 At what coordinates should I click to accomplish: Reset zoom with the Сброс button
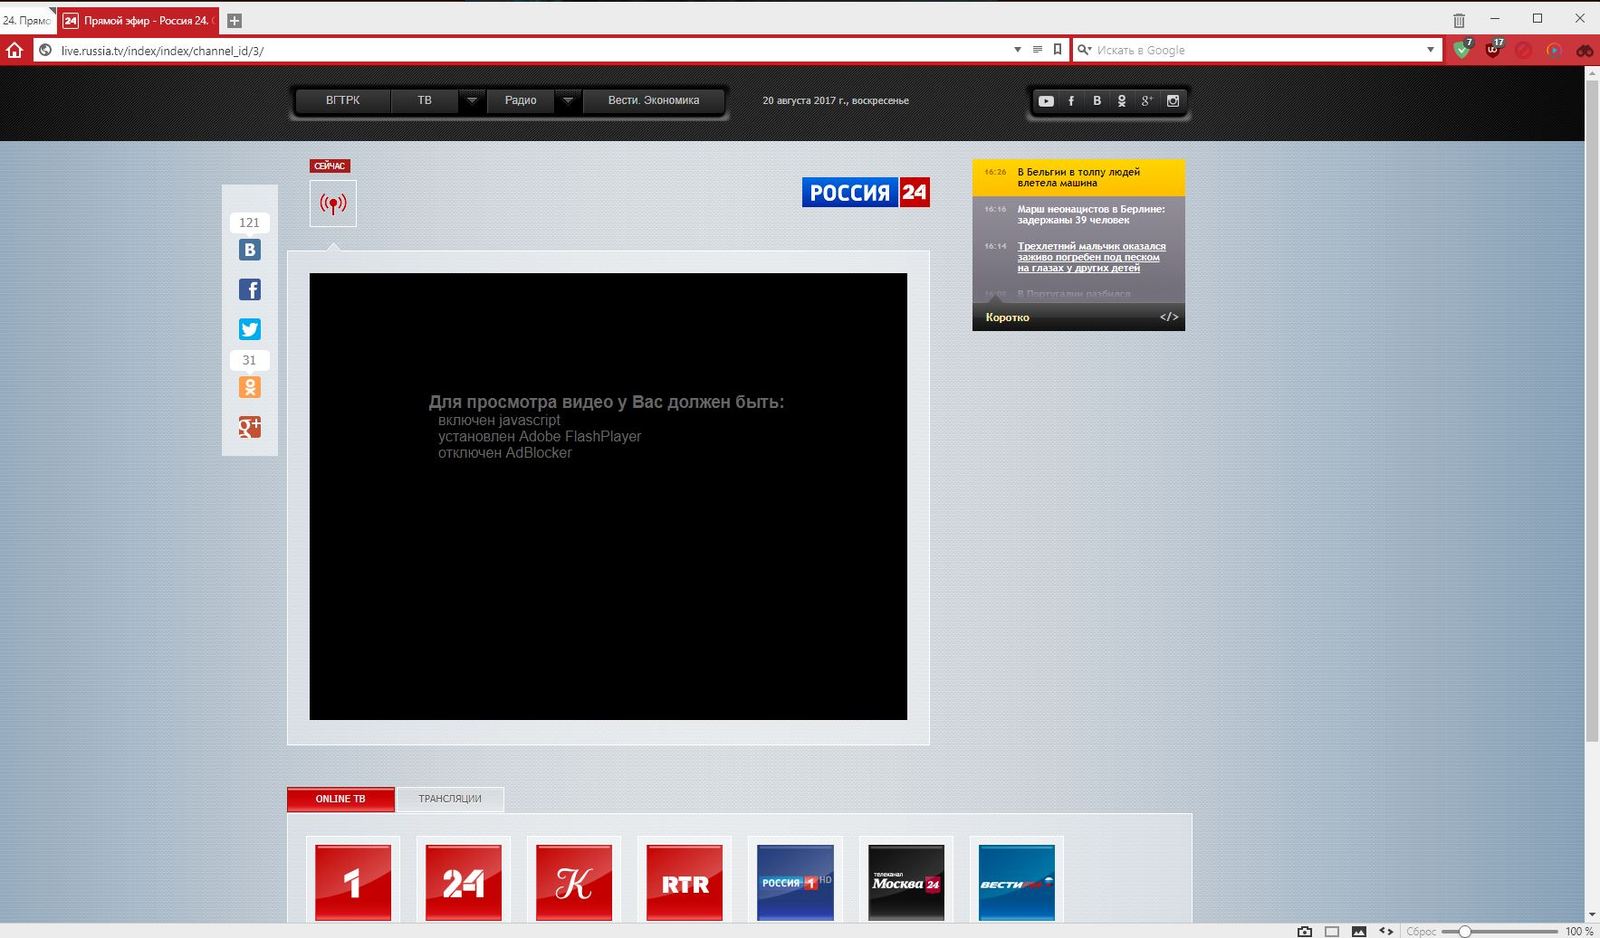click(1421, 931)
